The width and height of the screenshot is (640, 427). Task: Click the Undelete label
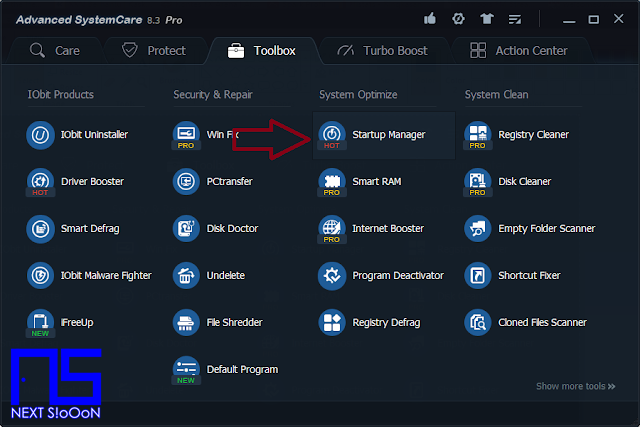225,276
